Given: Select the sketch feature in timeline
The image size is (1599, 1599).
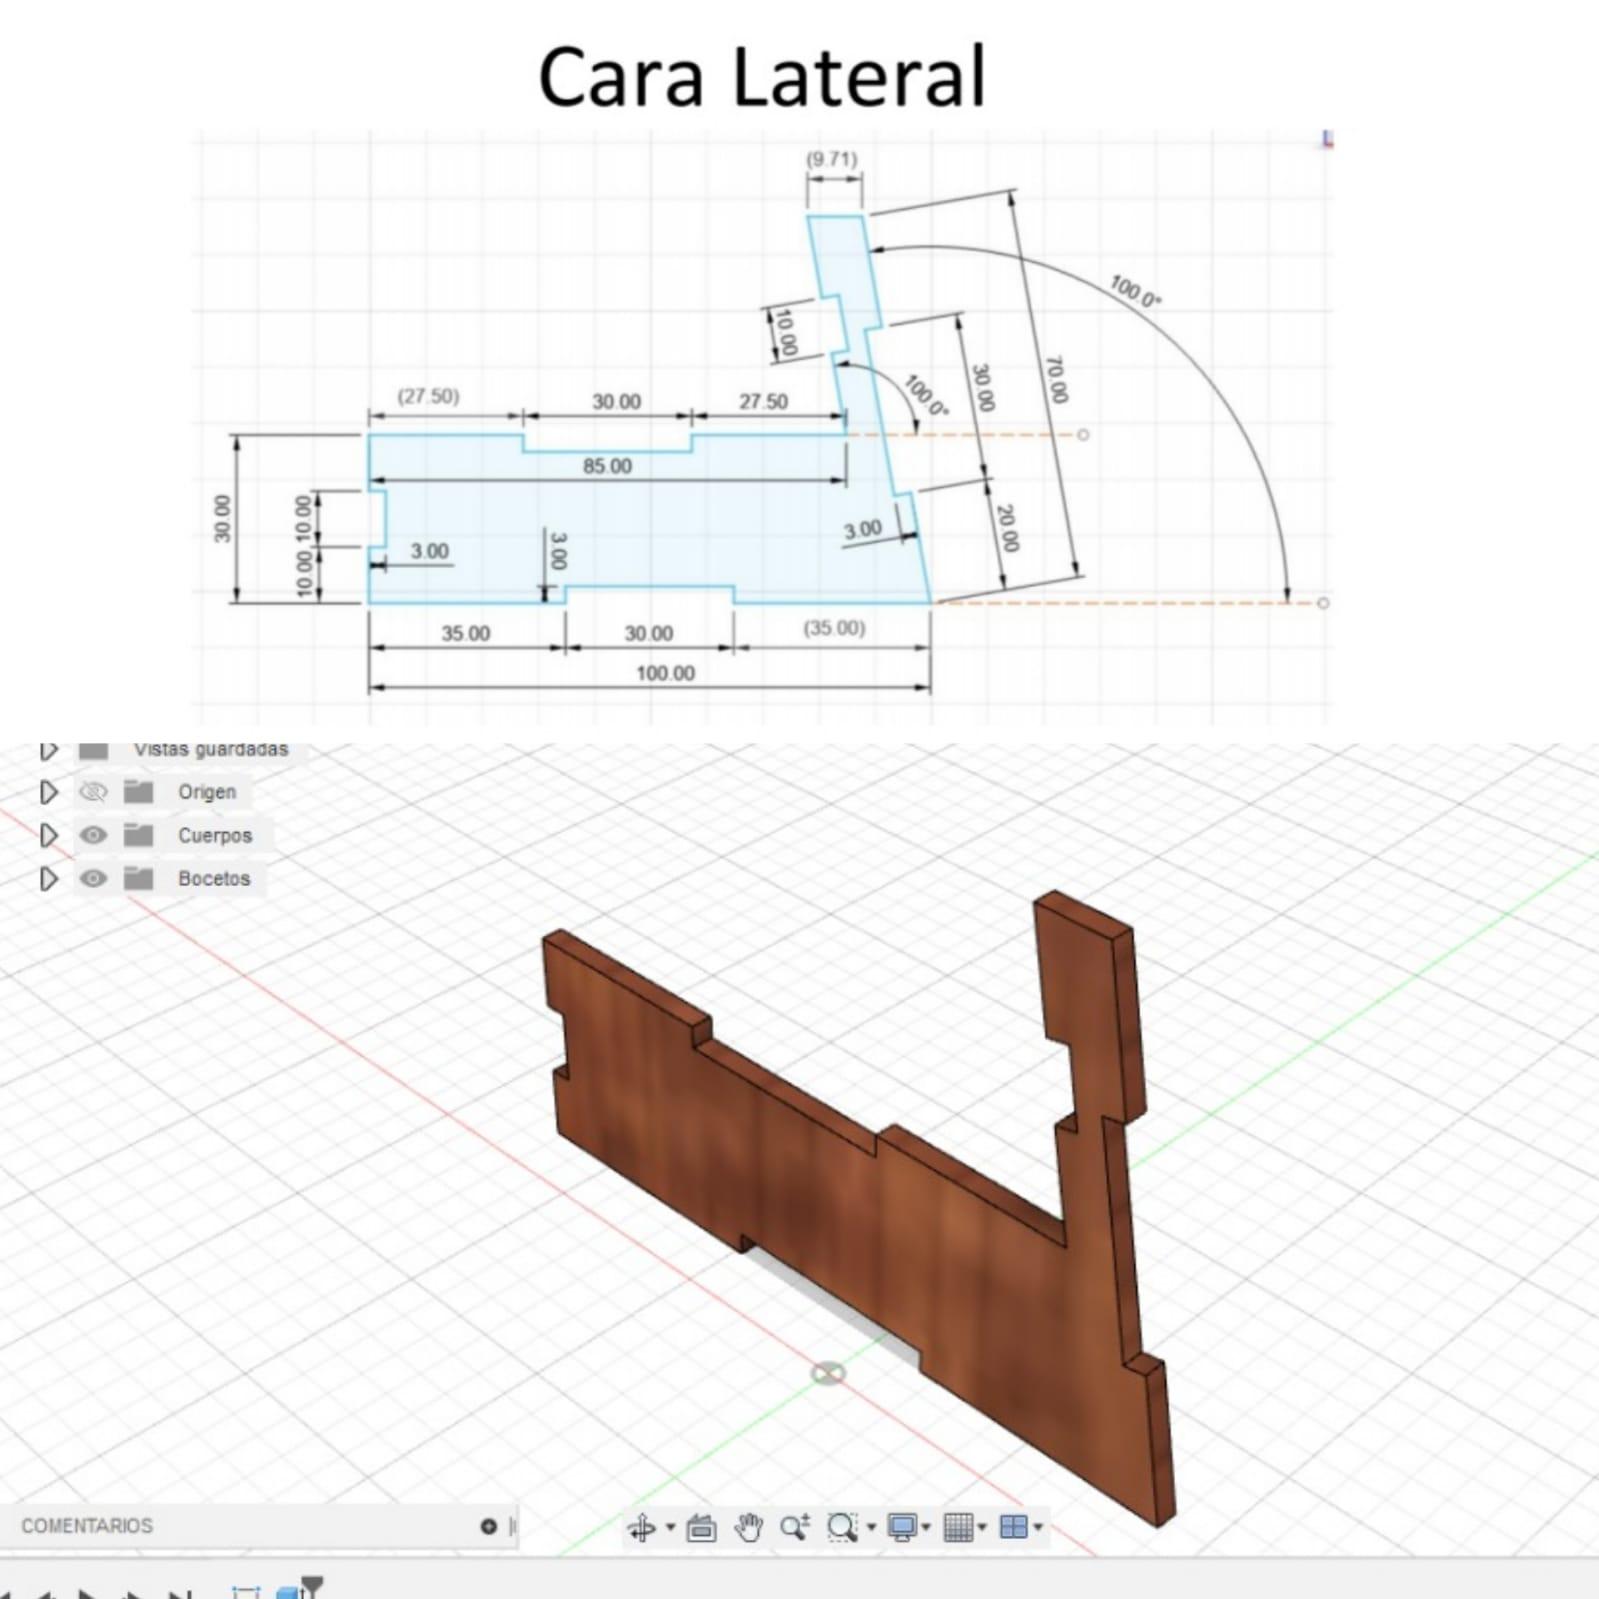Looking at the screenshot, I should 245,1591.
